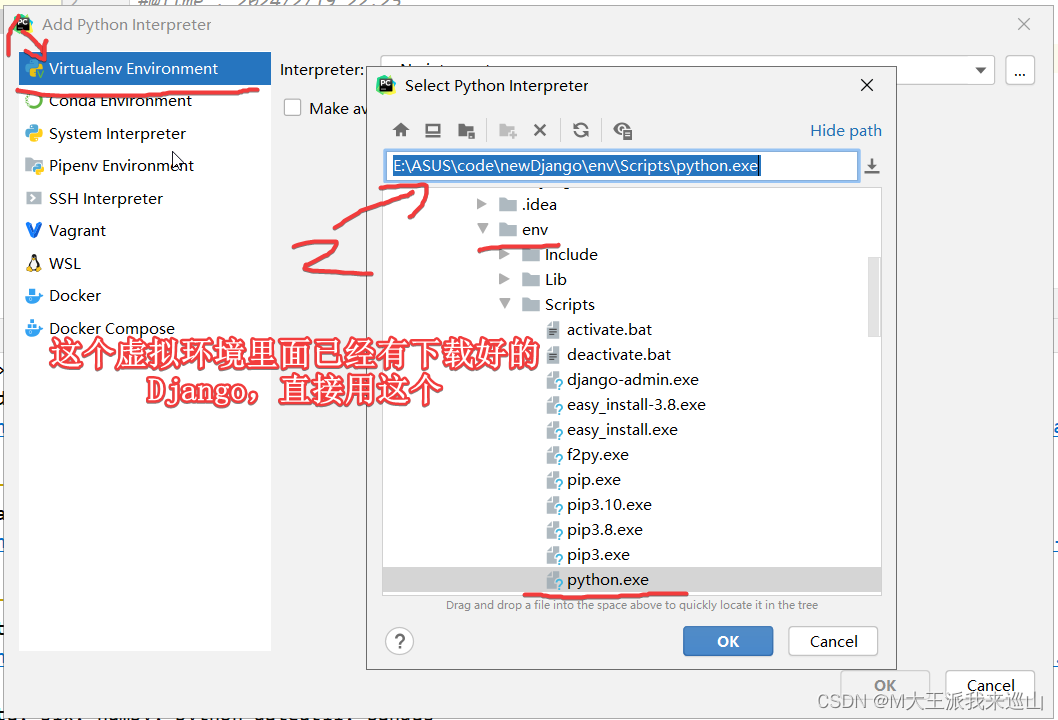Click the Home directory toolbar icon
This screenshot has height=720, width=1058.
[401, 130]
